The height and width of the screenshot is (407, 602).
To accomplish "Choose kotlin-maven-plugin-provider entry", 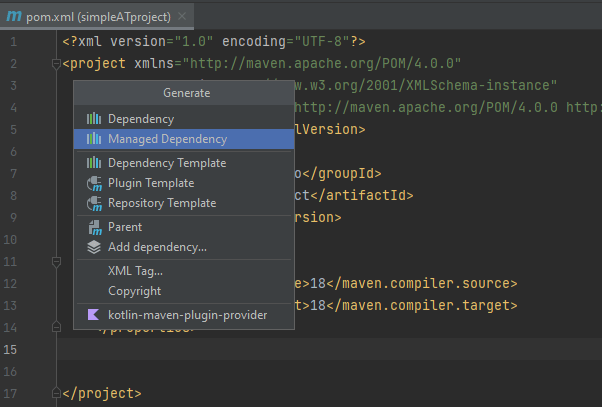I will click(184, 315).
